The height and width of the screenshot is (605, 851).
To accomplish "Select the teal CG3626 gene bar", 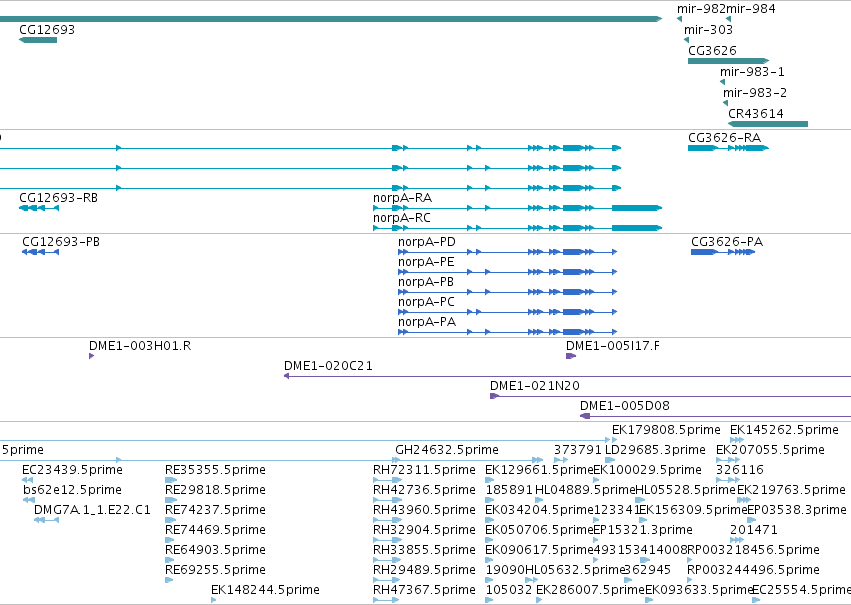I will [x=728, y=61].
